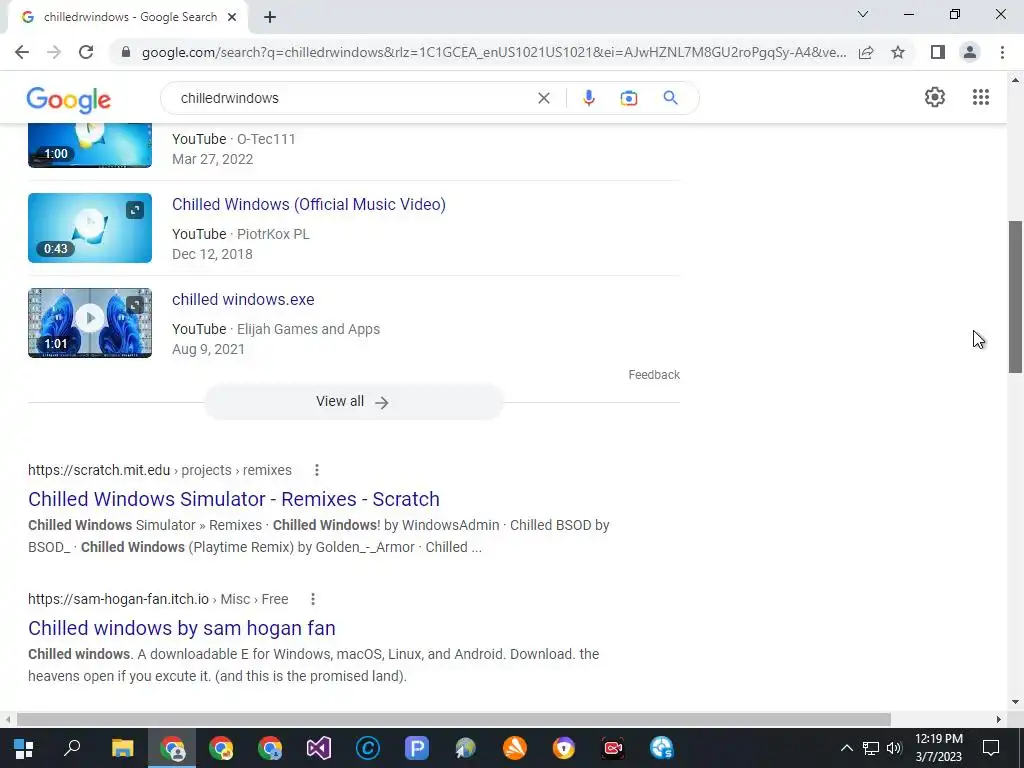
Task: Open the clock showing 12:19 PM
Action: (x=938, y=748)
